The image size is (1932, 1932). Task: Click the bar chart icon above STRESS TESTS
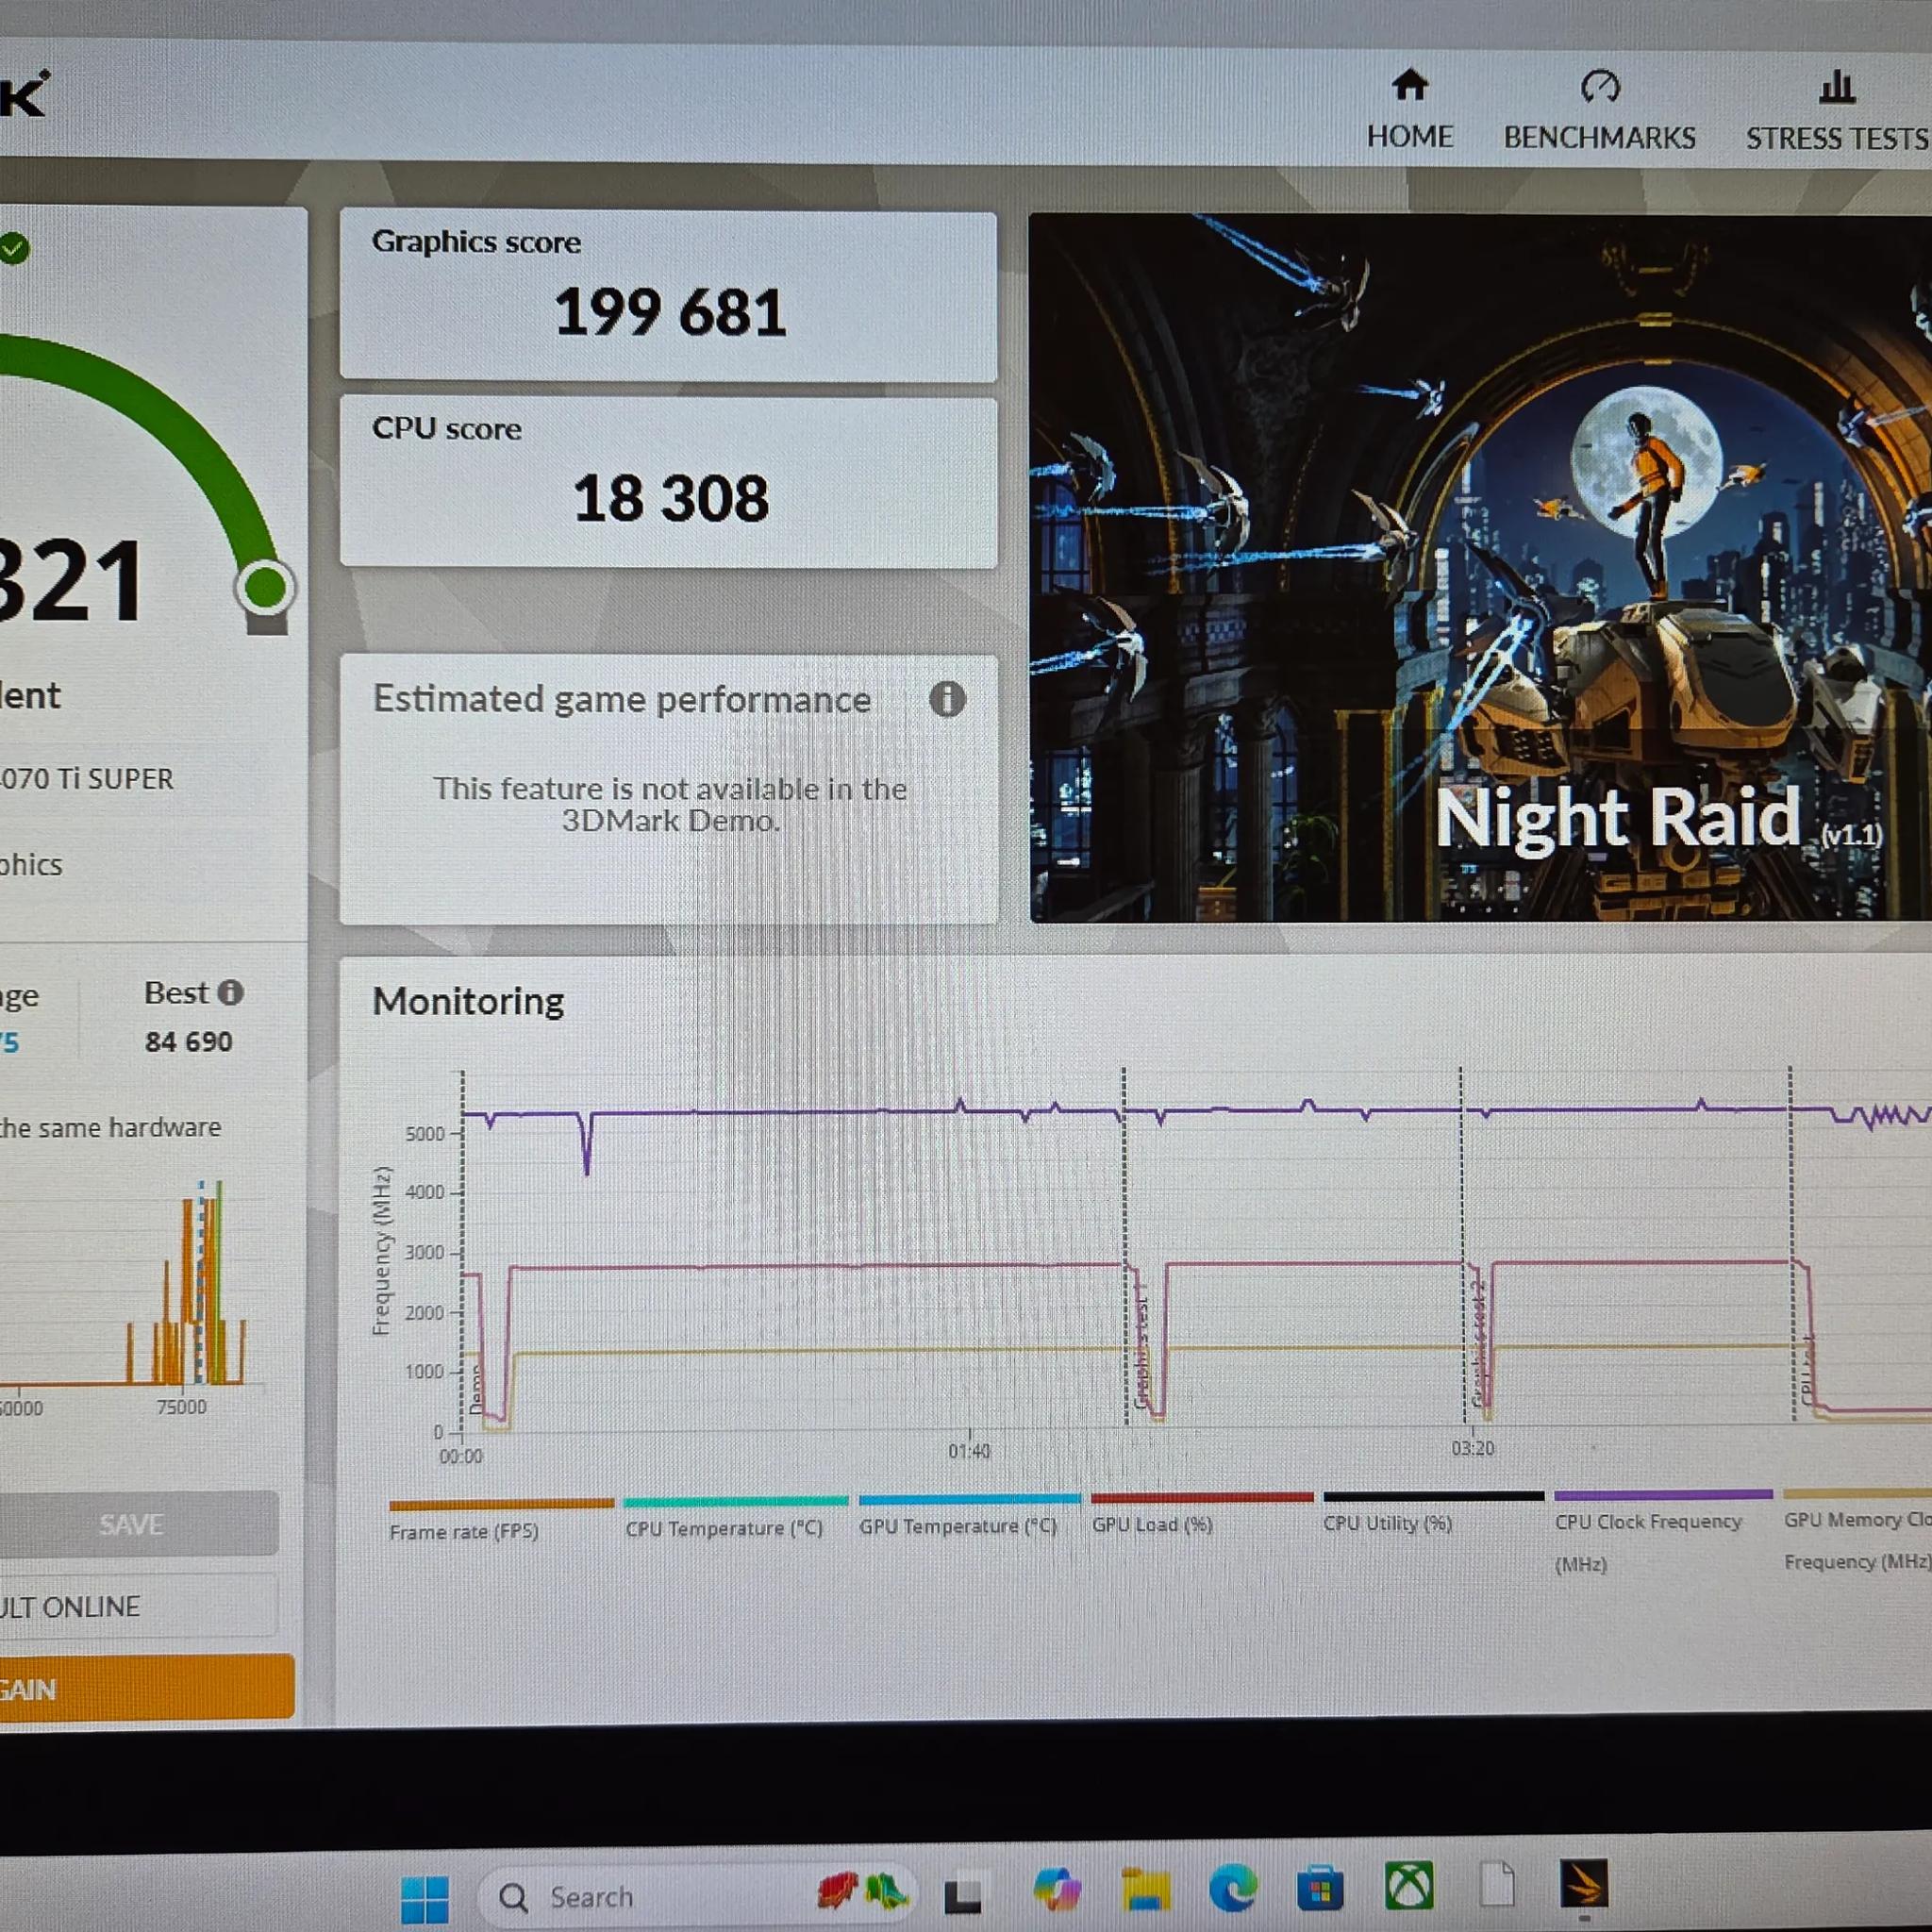pyautogui.click(x=1837, y=87)
